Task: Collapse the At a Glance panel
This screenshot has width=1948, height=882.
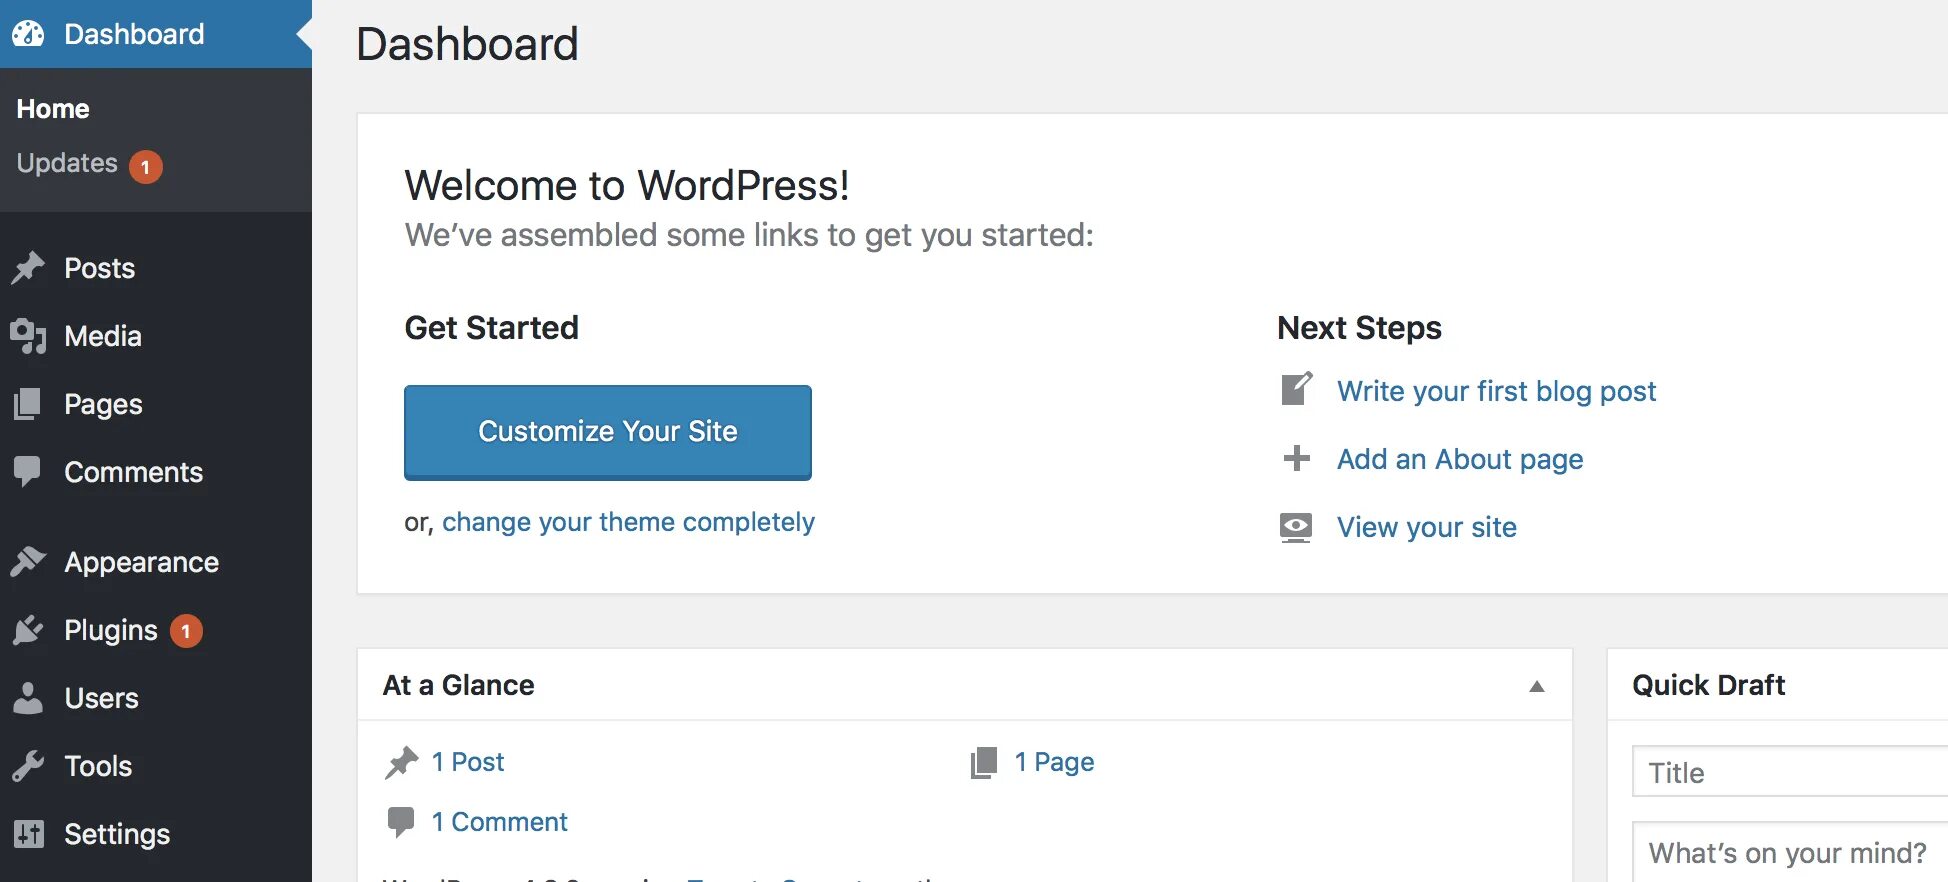Action: (1537, 686)
